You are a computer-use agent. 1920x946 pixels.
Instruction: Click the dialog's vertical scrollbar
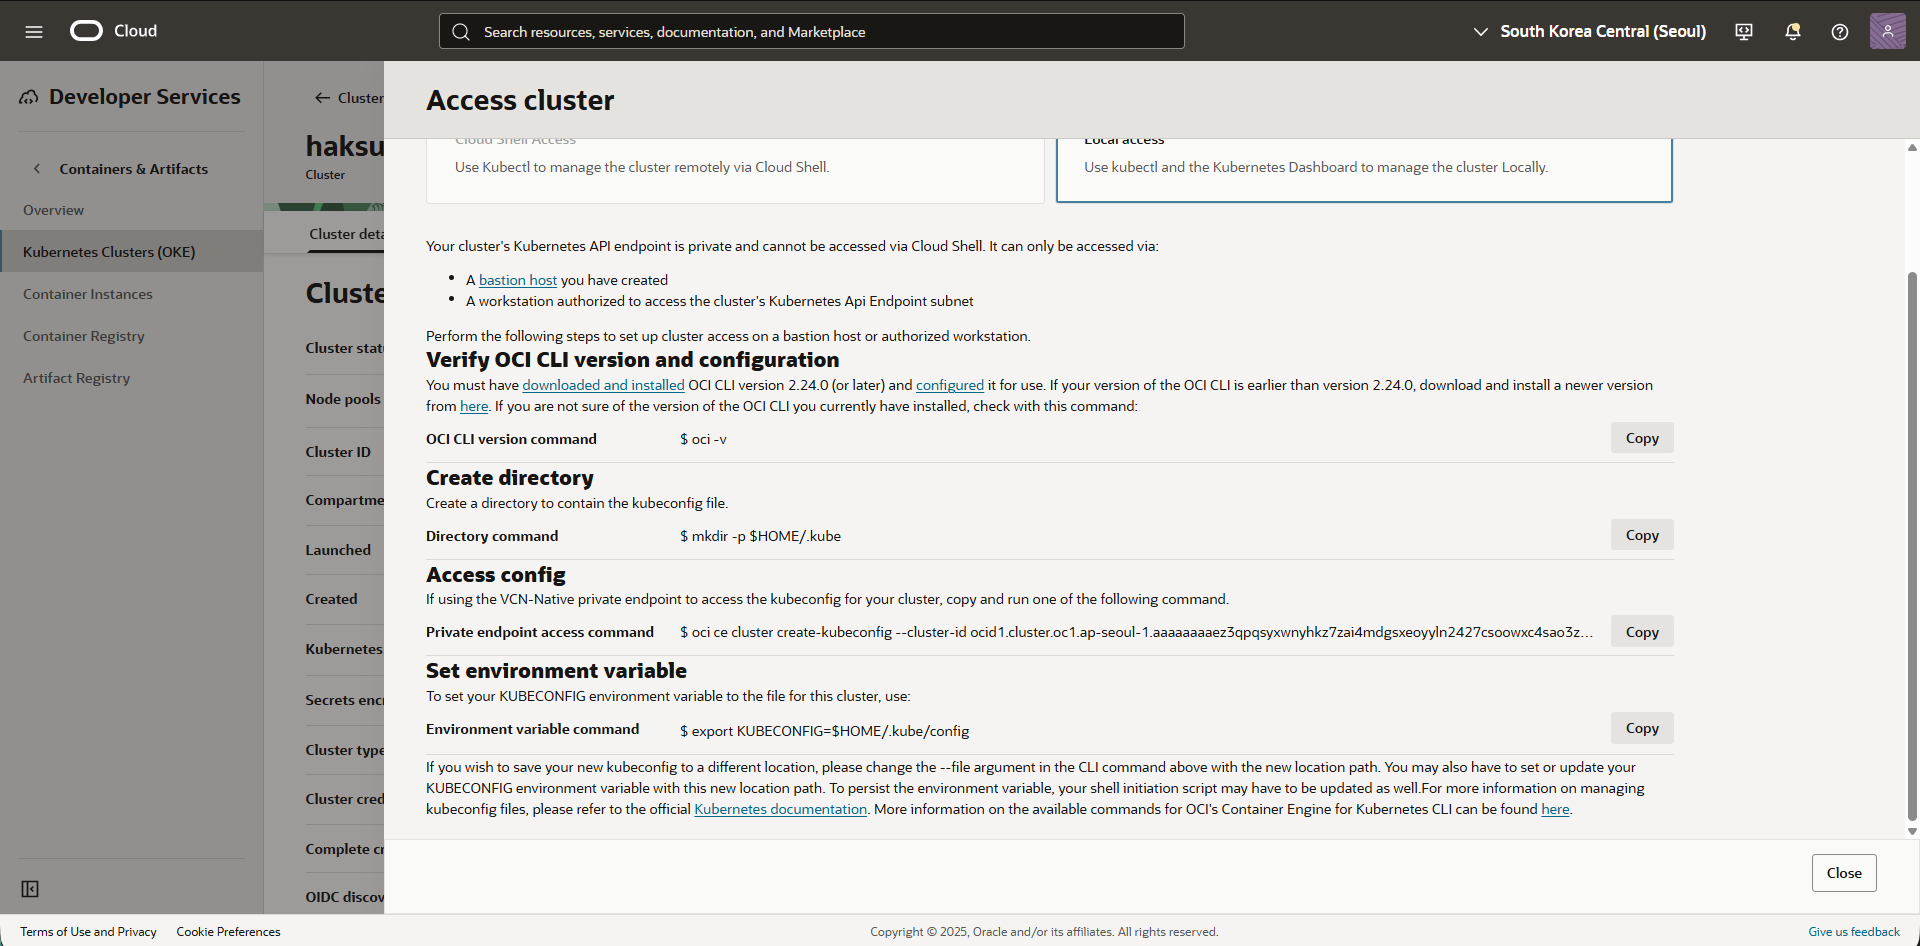click(1912, 540)
